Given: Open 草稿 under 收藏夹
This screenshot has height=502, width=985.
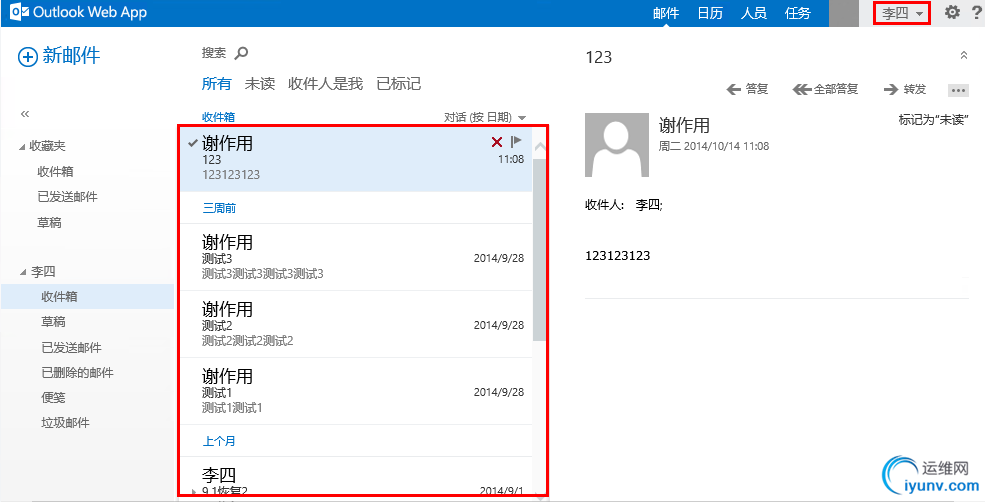Looking at the screenshot, I should click(x=49, y=222).
